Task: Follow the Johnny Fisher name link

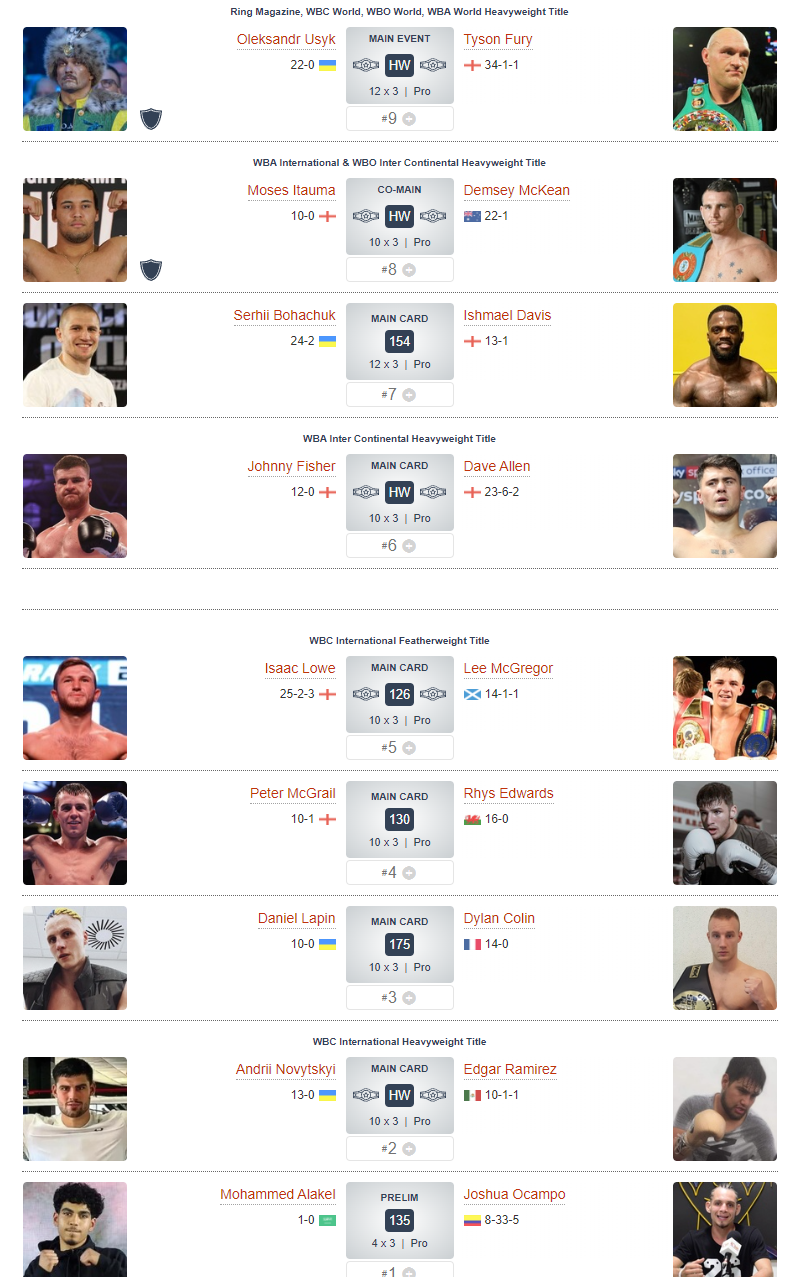Action: coord(292,467)
